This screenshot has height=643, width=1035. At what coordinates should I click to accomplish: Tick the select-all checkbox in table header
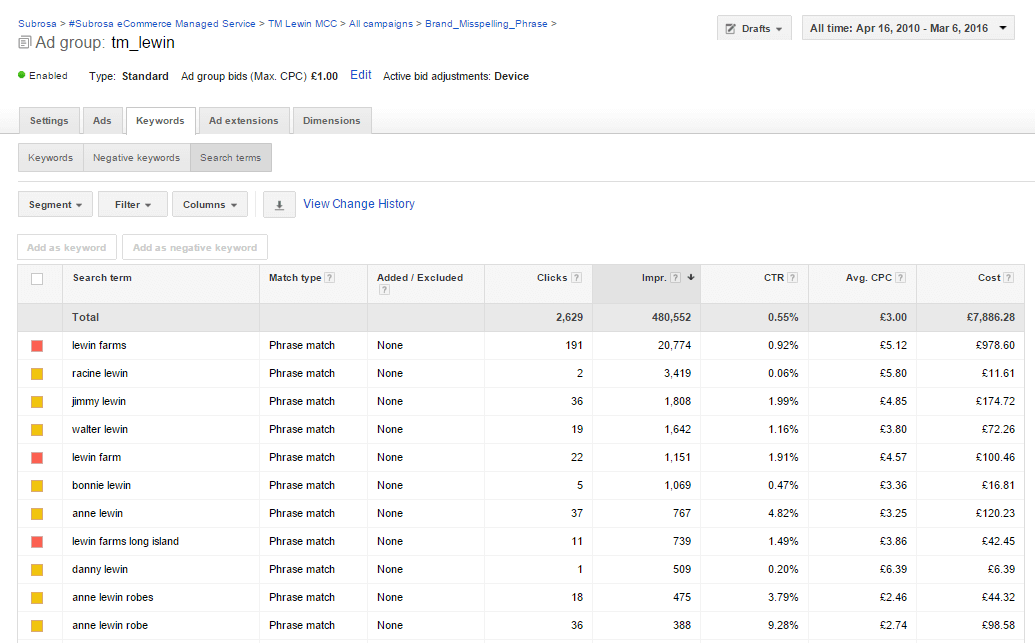click(37, 279)
